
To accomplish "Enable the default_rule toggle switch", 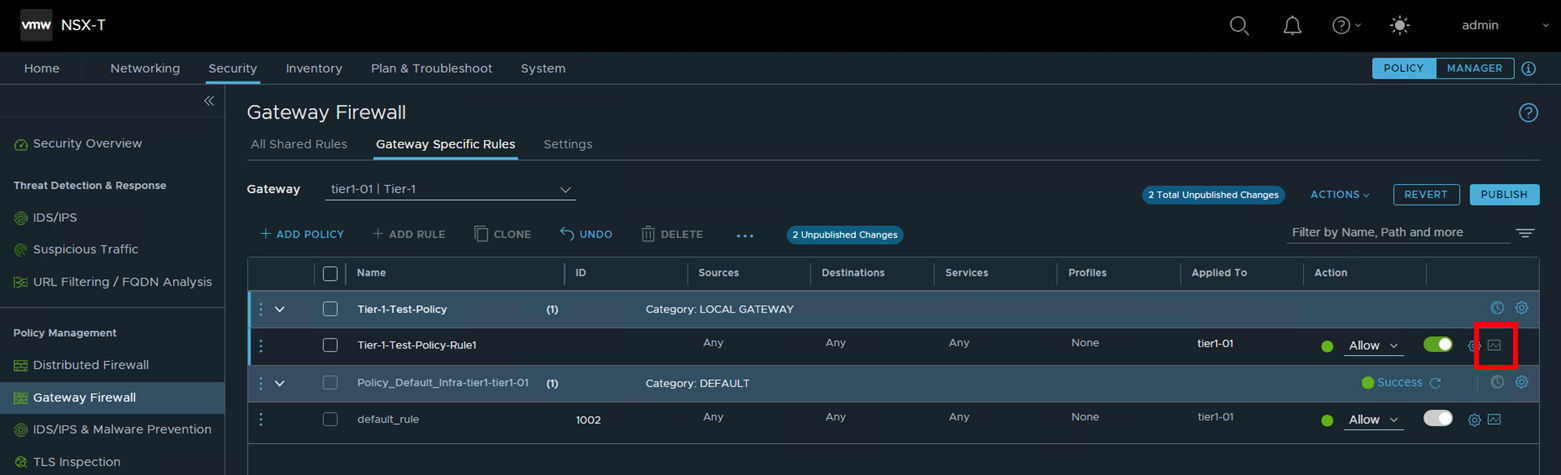I will click(x=1438, y=418).
